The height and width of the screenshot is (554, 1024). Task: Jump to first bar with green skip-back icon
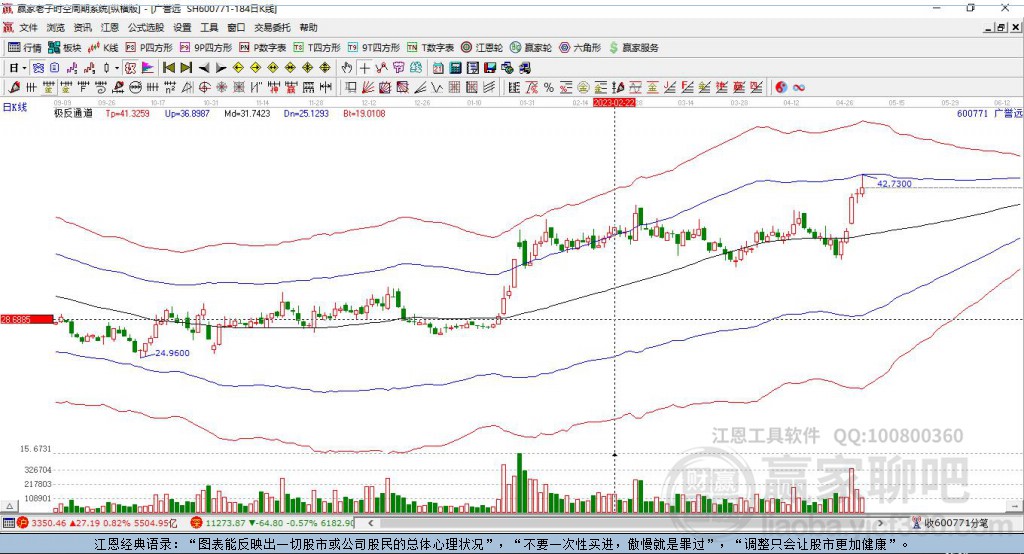(x=168, y=68)
